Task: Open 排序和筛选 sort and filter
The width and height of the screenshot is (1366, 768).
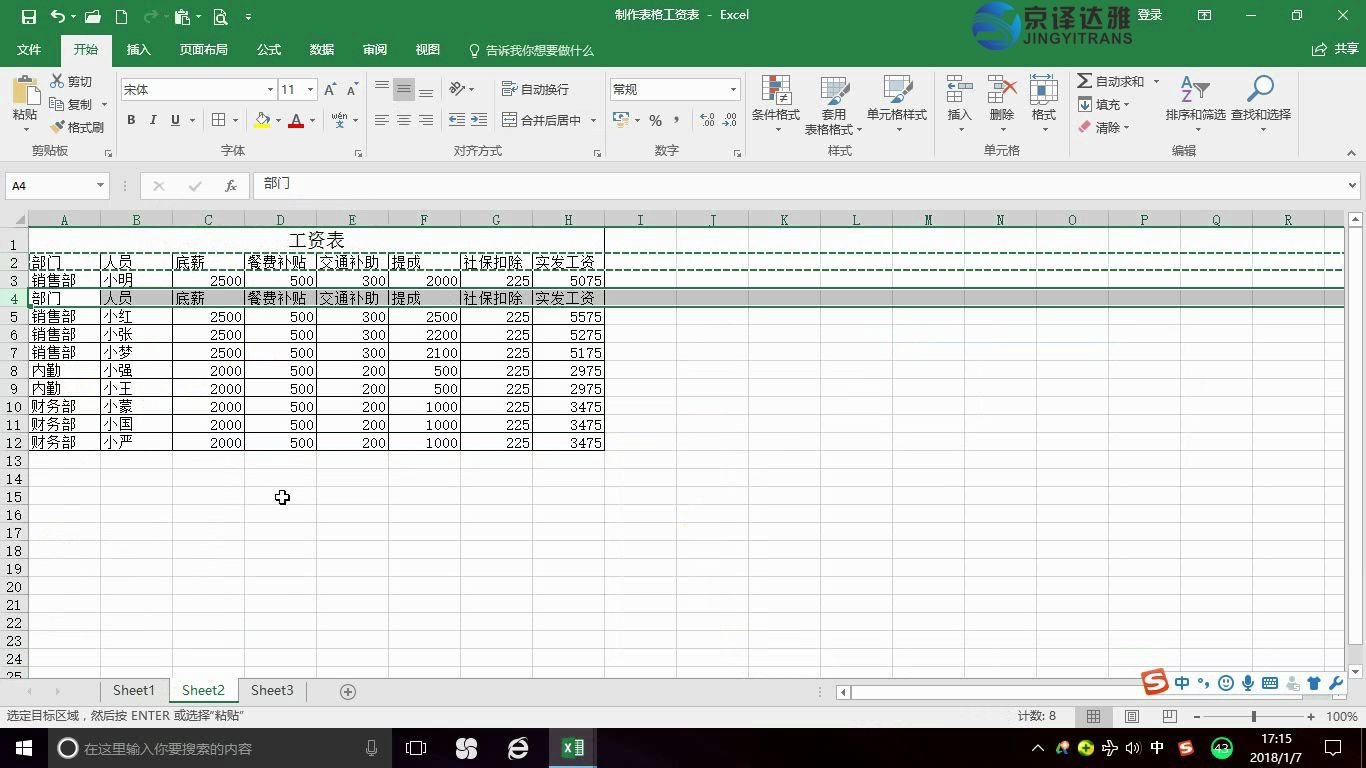Action: [1195, 104]
